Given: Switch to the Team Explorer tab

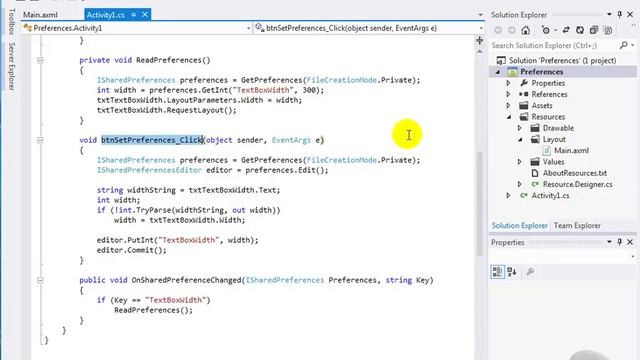Looking at the screenshot, I should click(577, 225).
